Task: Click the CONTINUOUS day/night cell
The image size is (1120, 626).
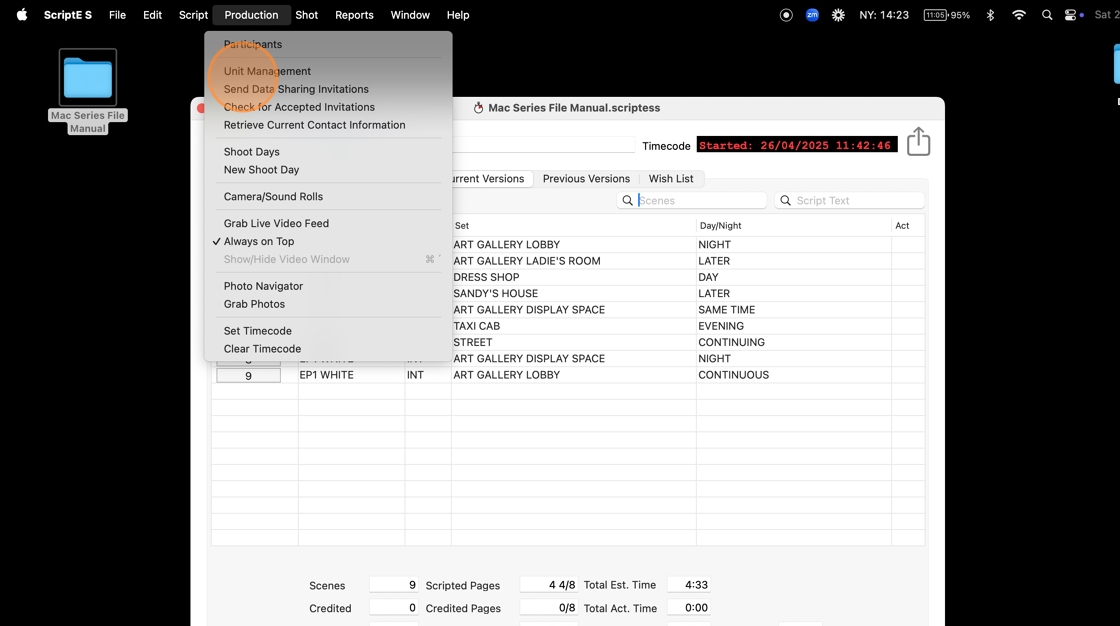Action: click(x=794, y=375)
